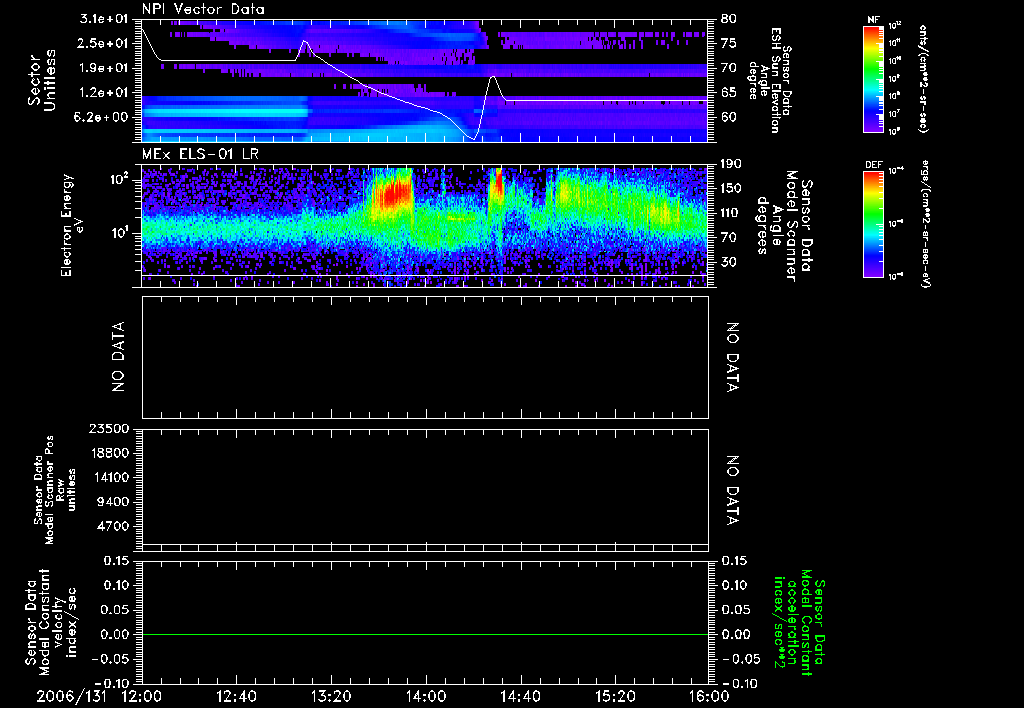Viewport: 1024px width, 708px height.
Task: Click the "Electron Energy eV" axis title
Action: click(x=71, y=225)
